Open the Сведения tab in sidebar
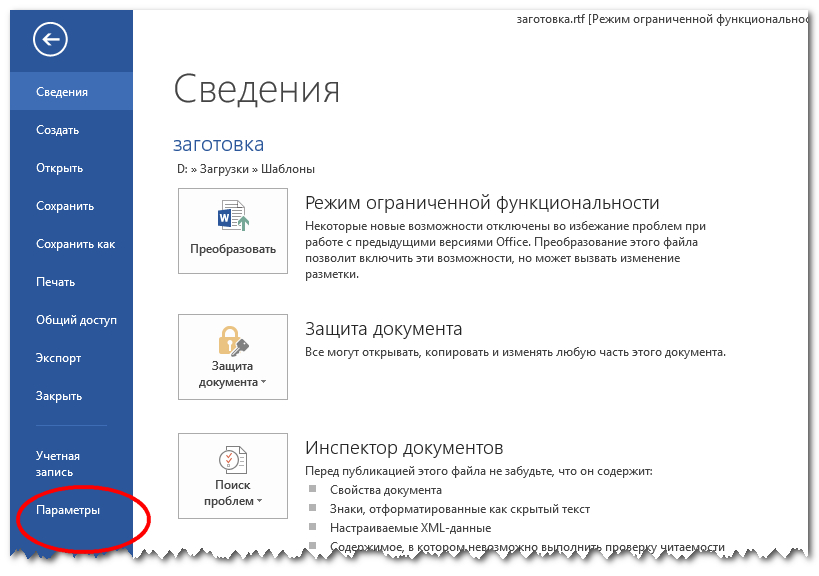This screenshot has width=819, height=576. 62,92
